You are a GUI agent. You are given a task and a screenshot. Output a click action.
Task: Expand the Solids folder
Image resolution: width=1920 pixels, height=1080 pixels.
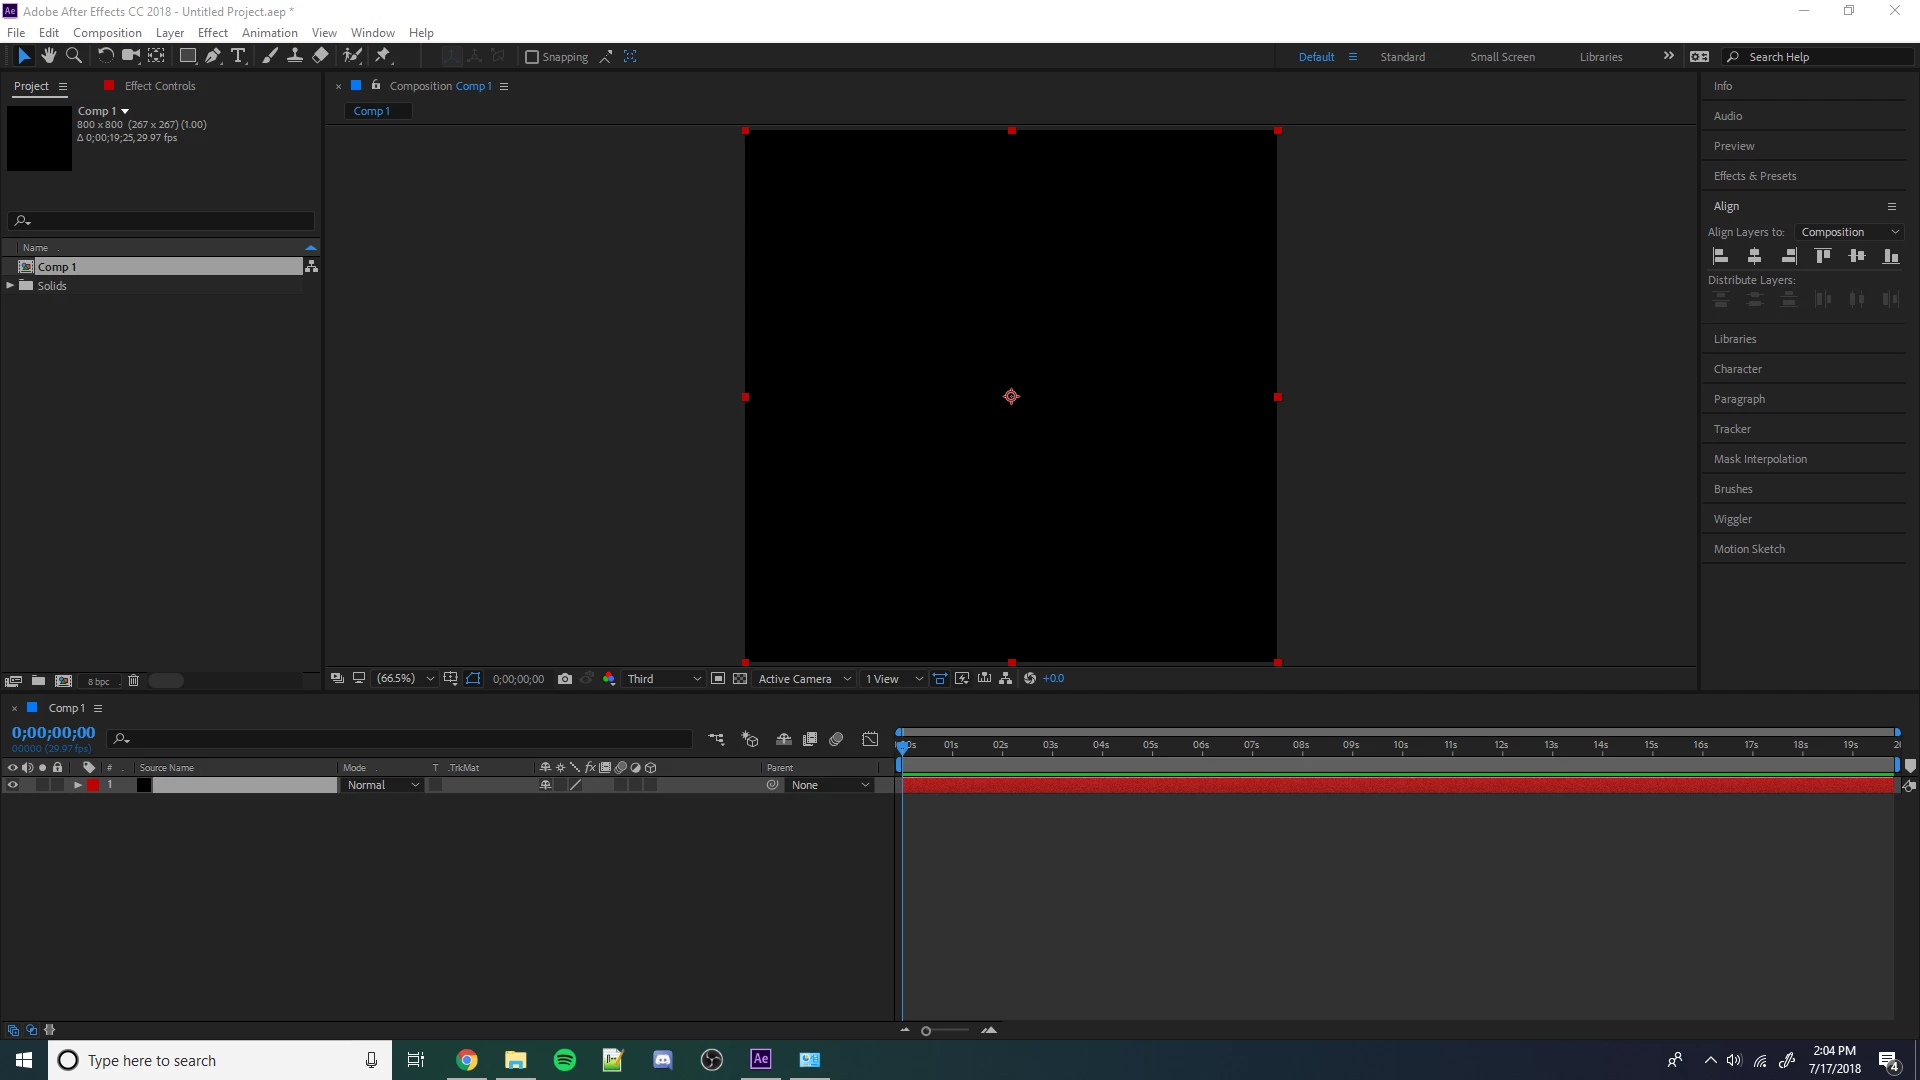(x=10, y=286)
